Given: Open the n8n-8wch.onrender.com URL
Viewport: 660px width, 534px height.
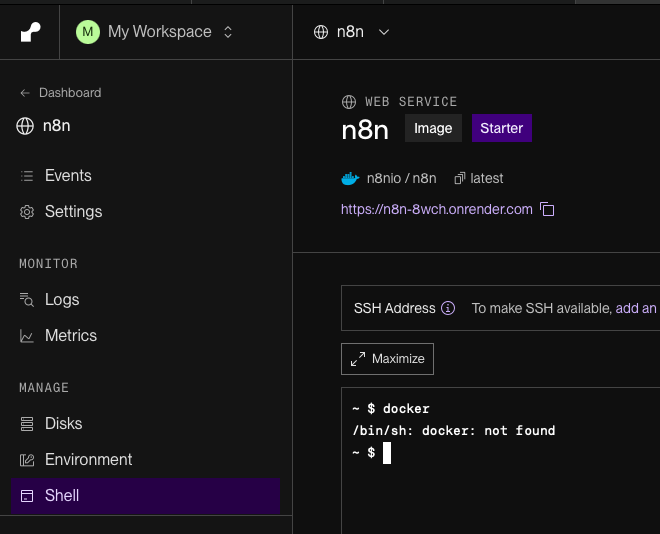Looking at the screenshot, I should point(436,209).
